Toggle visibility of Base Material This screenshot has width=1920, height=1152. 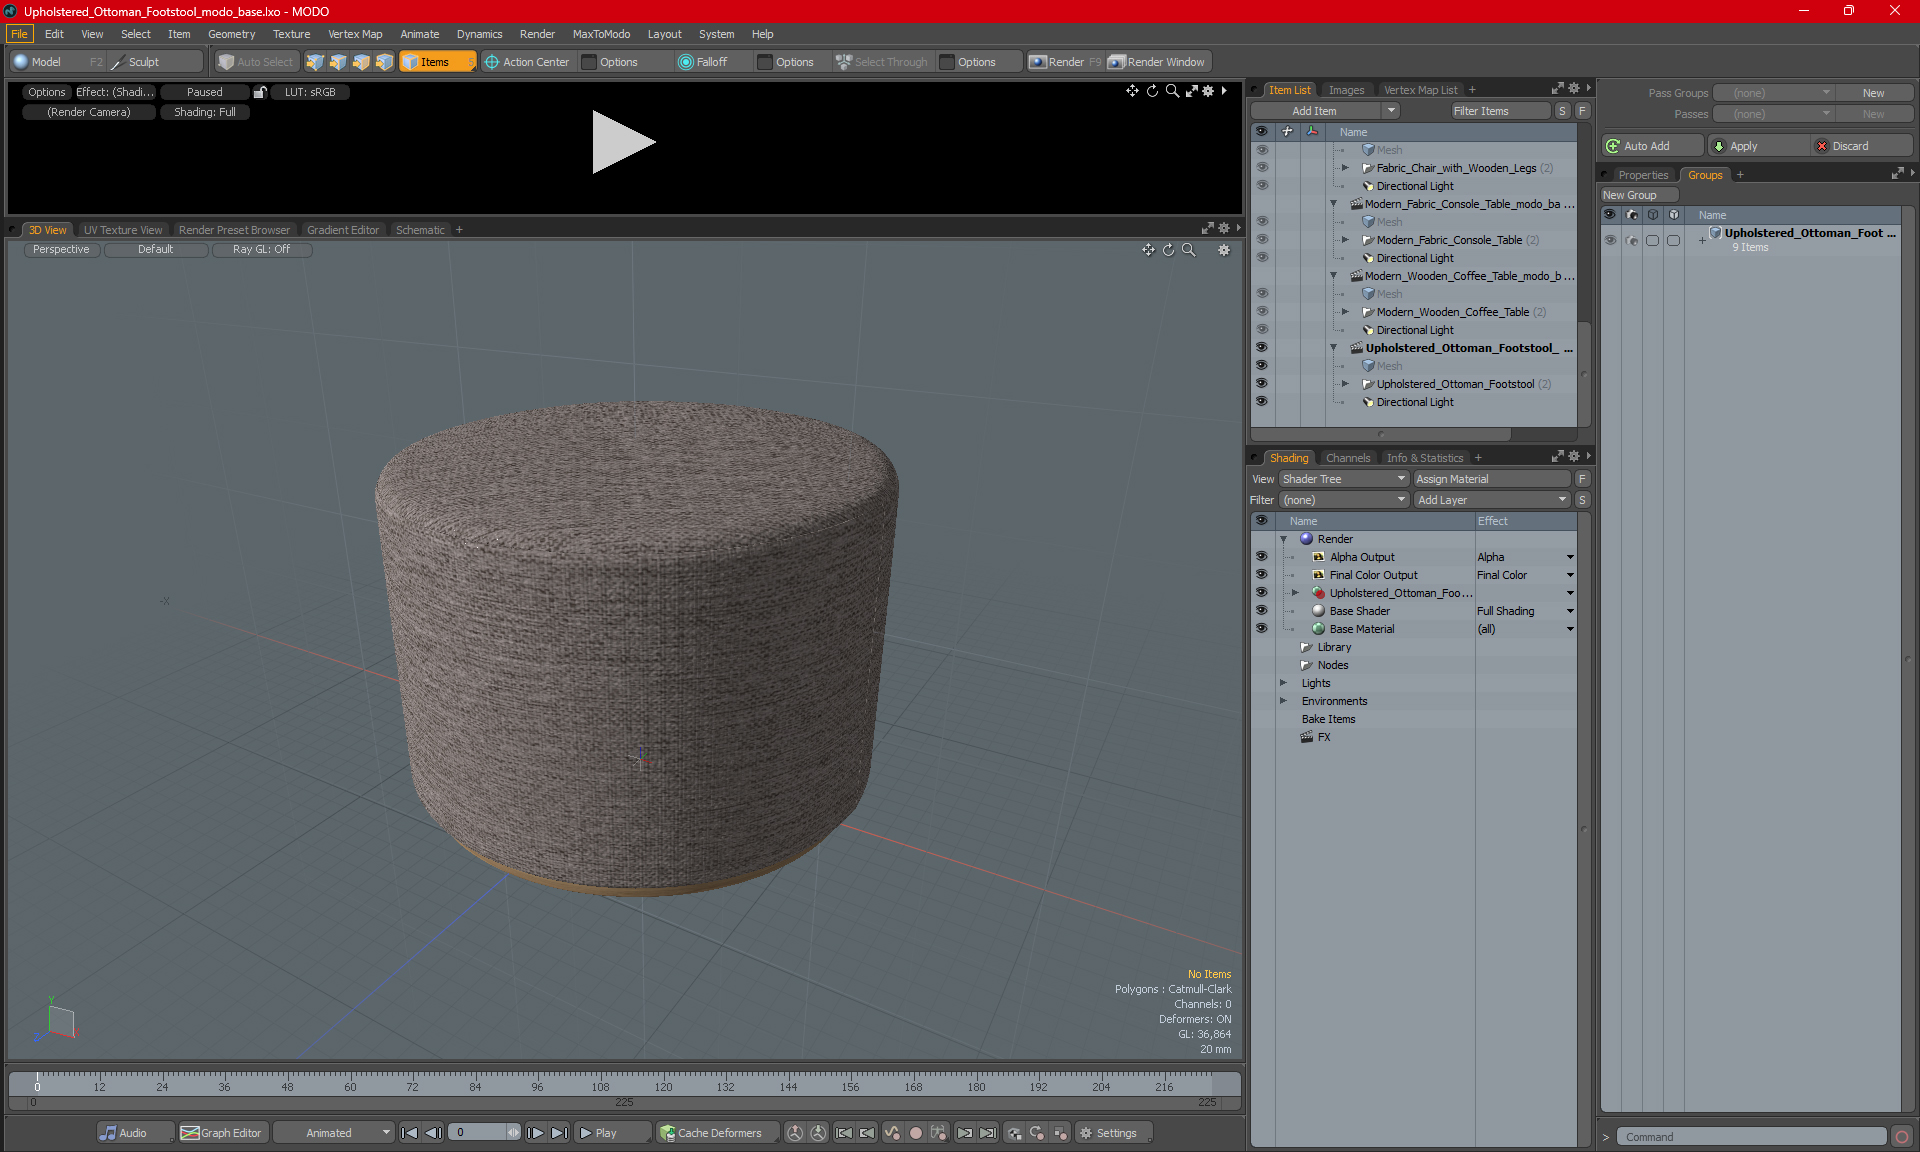coord(1261,629)
